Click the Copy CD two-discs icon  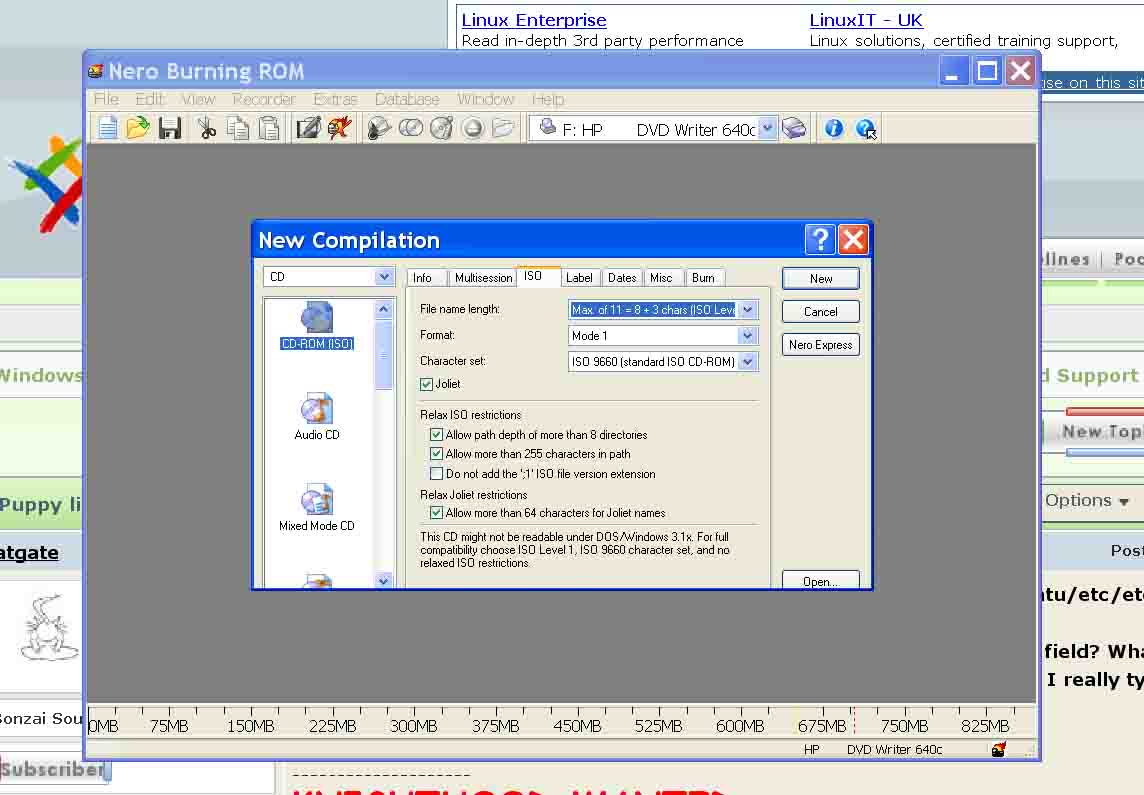coord(411,128)
